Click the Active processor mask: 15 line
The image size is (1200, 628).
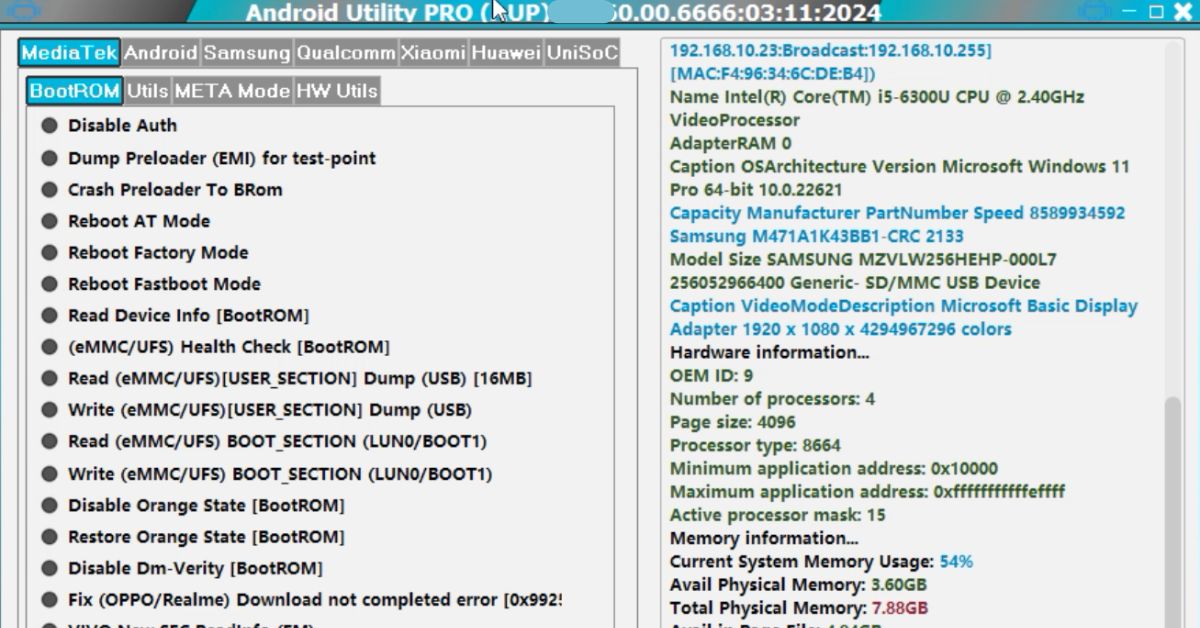(778, 515)
